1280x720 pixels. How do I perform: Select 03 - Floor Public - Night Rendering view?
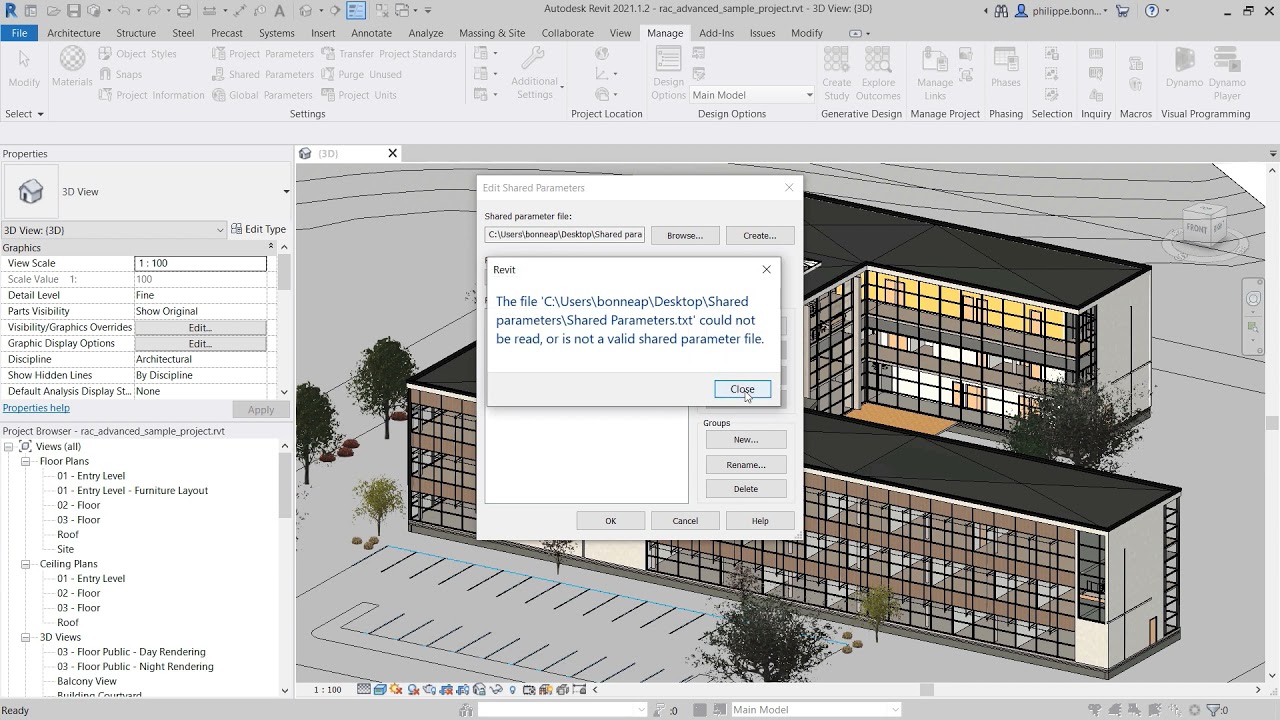(x=135, y=667)
